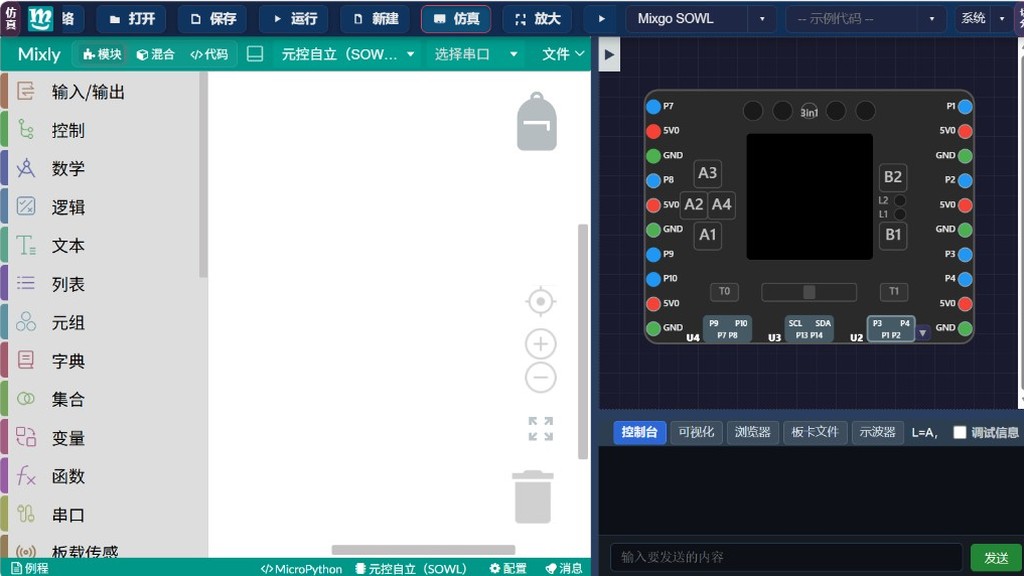Click the workspace vertical scrollbar

point(583,342)
